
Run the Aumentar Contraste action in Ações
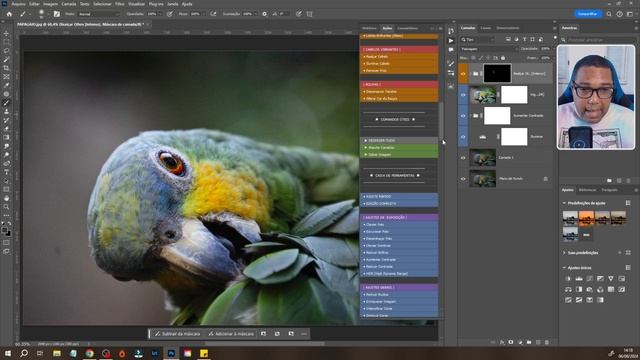click(399, 260)
